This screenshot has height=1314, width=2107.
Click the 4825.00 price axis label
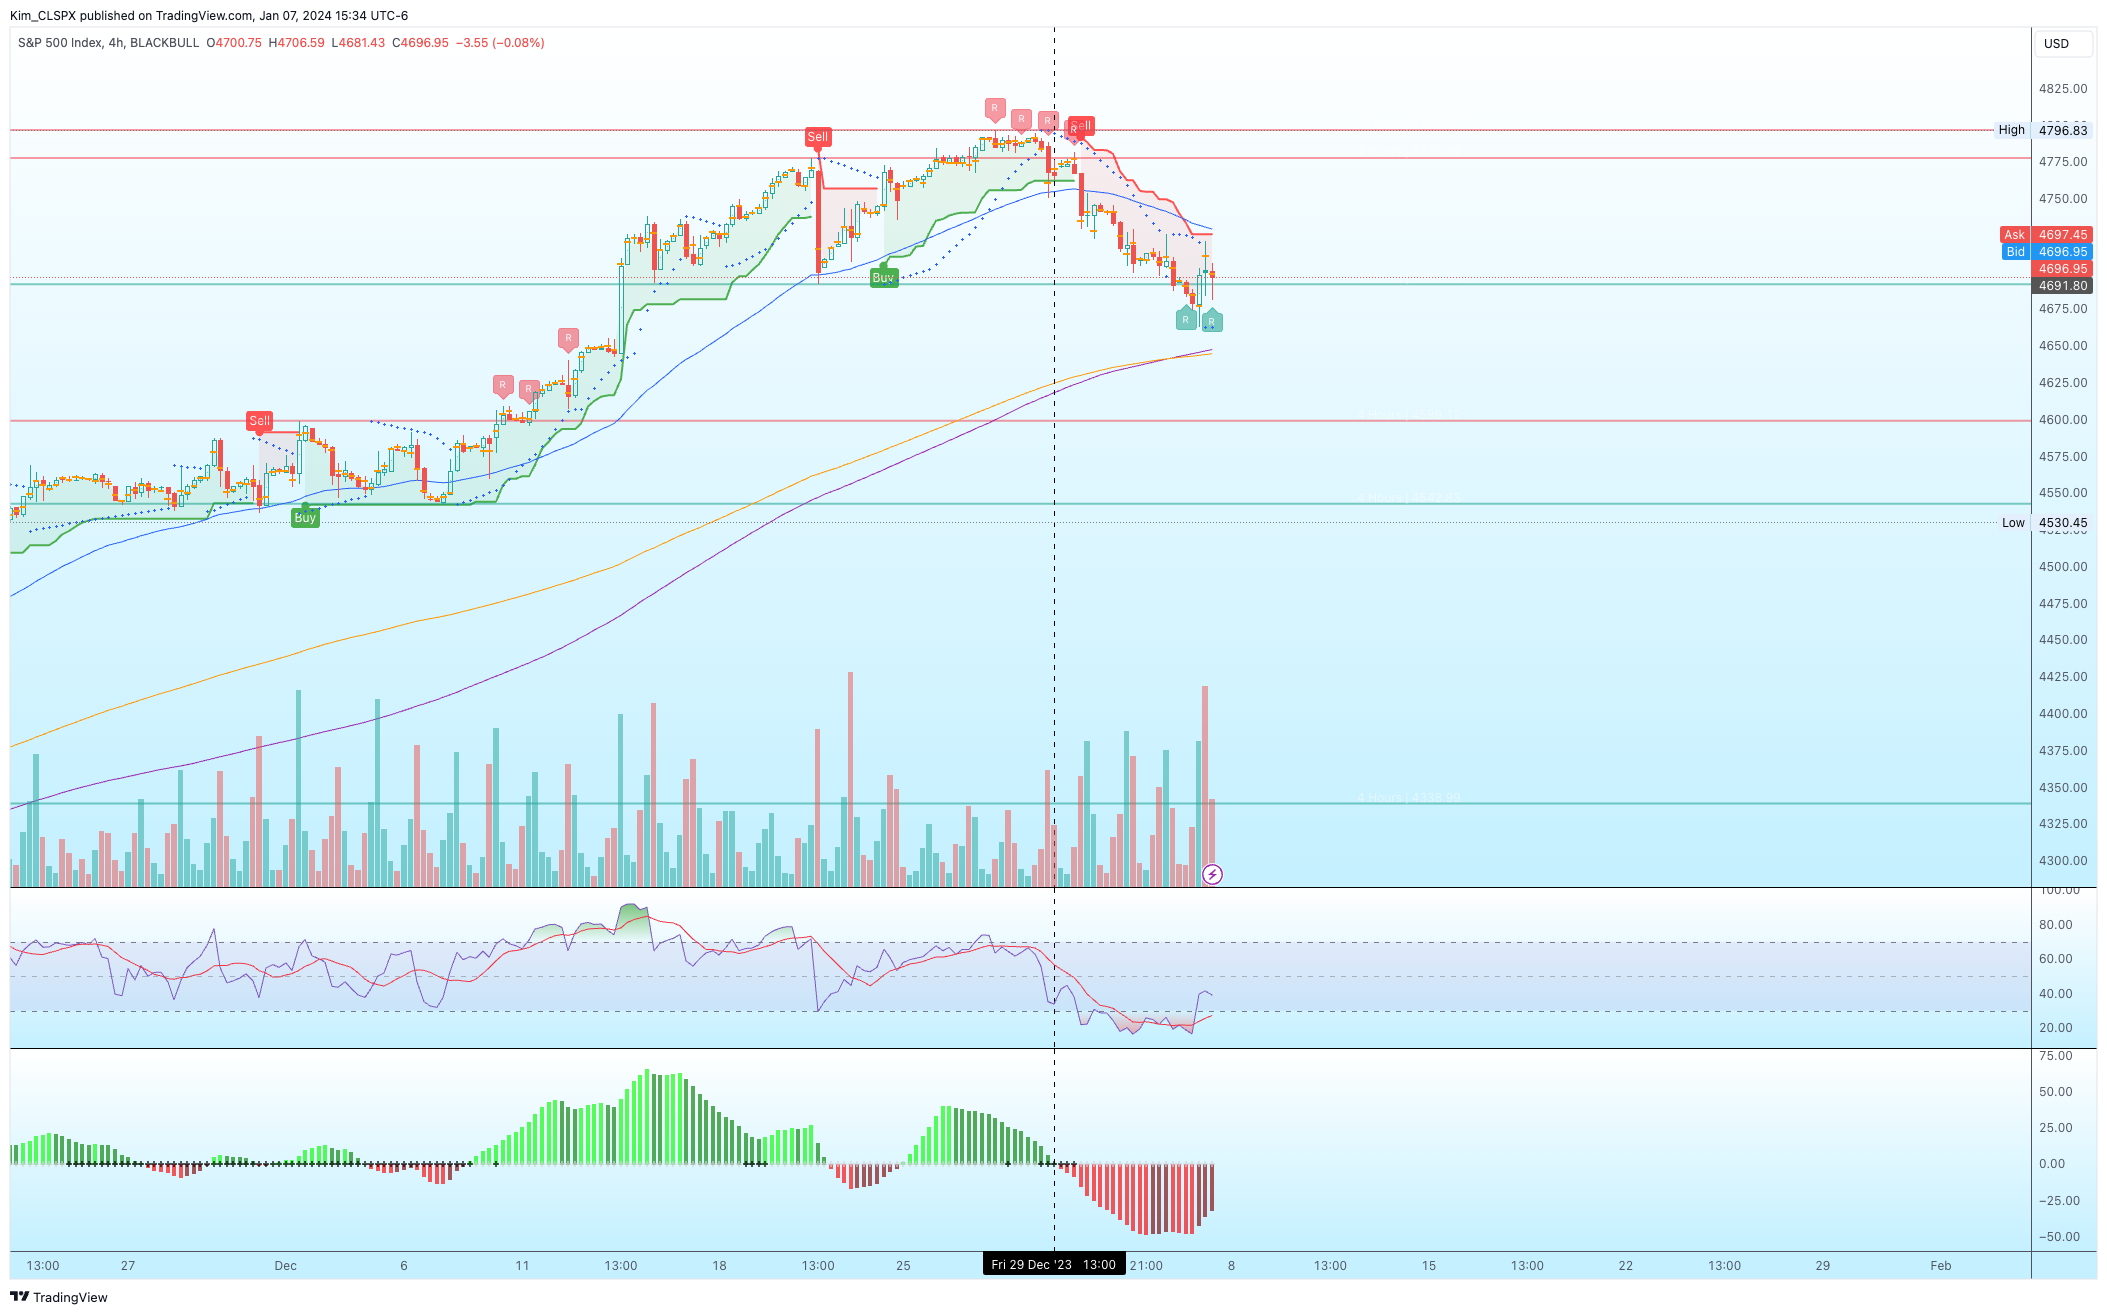pyautogui.click(x=2063, y=89)
